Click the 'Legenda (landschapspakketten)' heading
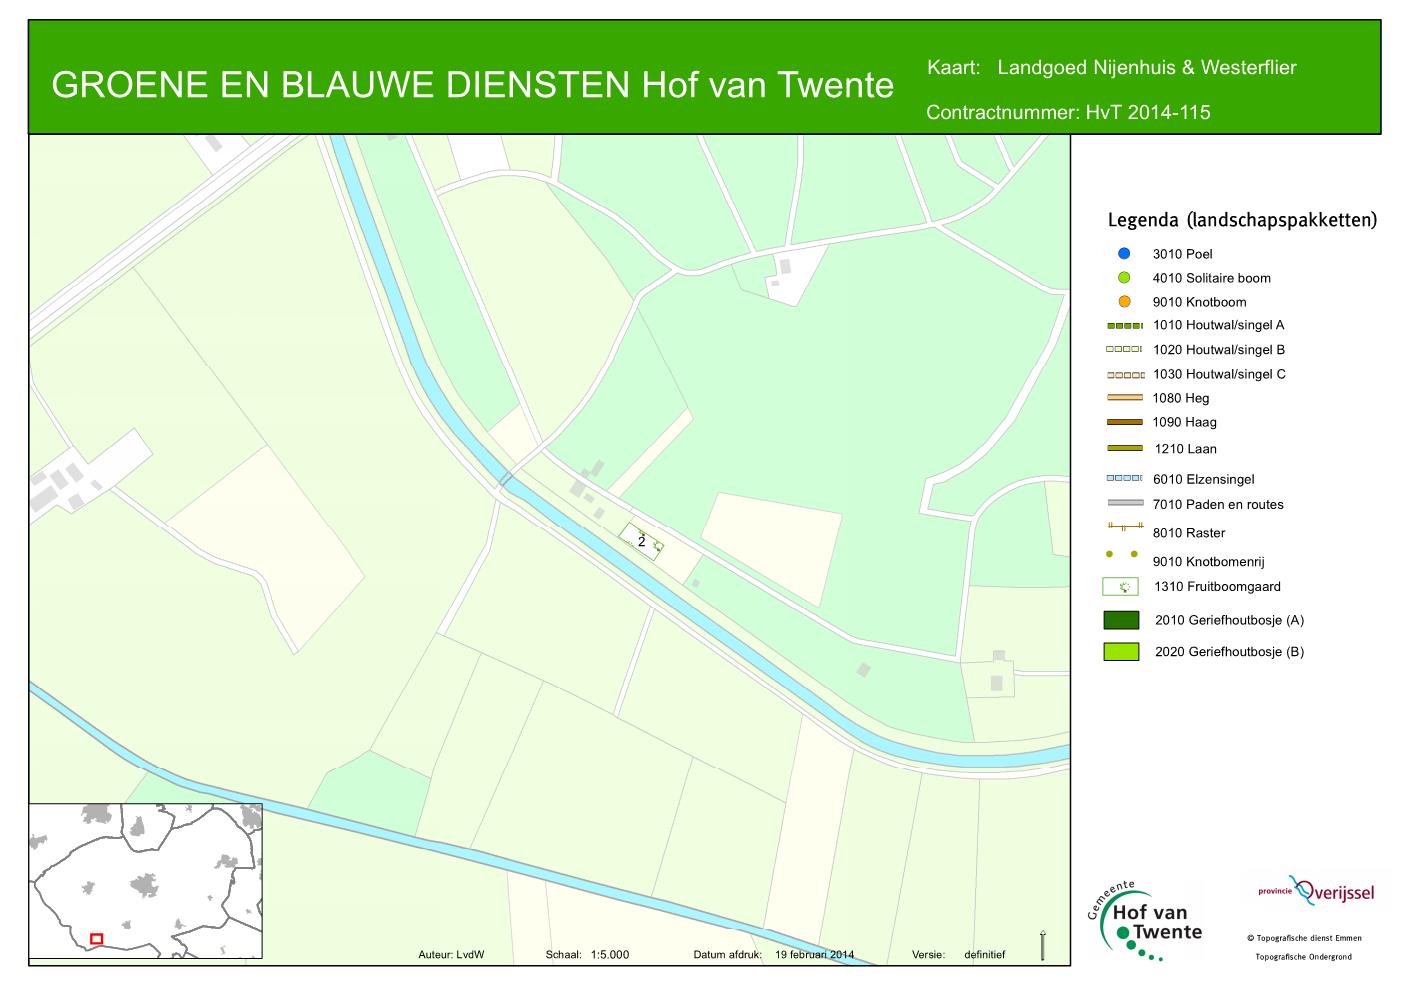 point(1242,220)
